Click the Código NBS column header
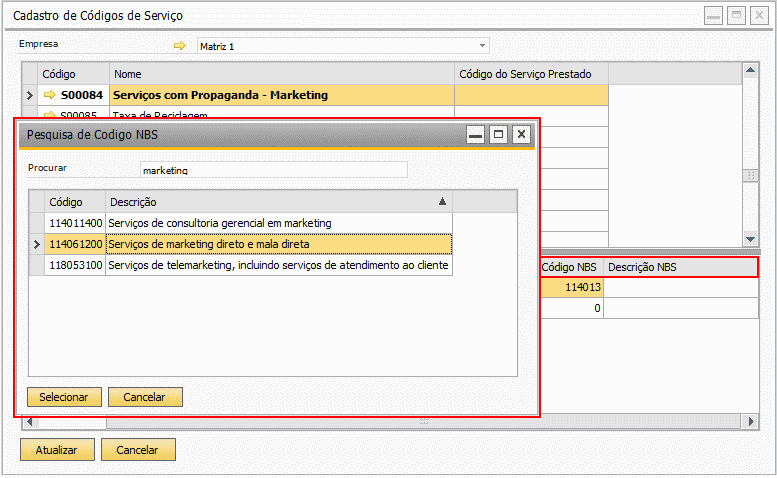 (x=571, y=267)
